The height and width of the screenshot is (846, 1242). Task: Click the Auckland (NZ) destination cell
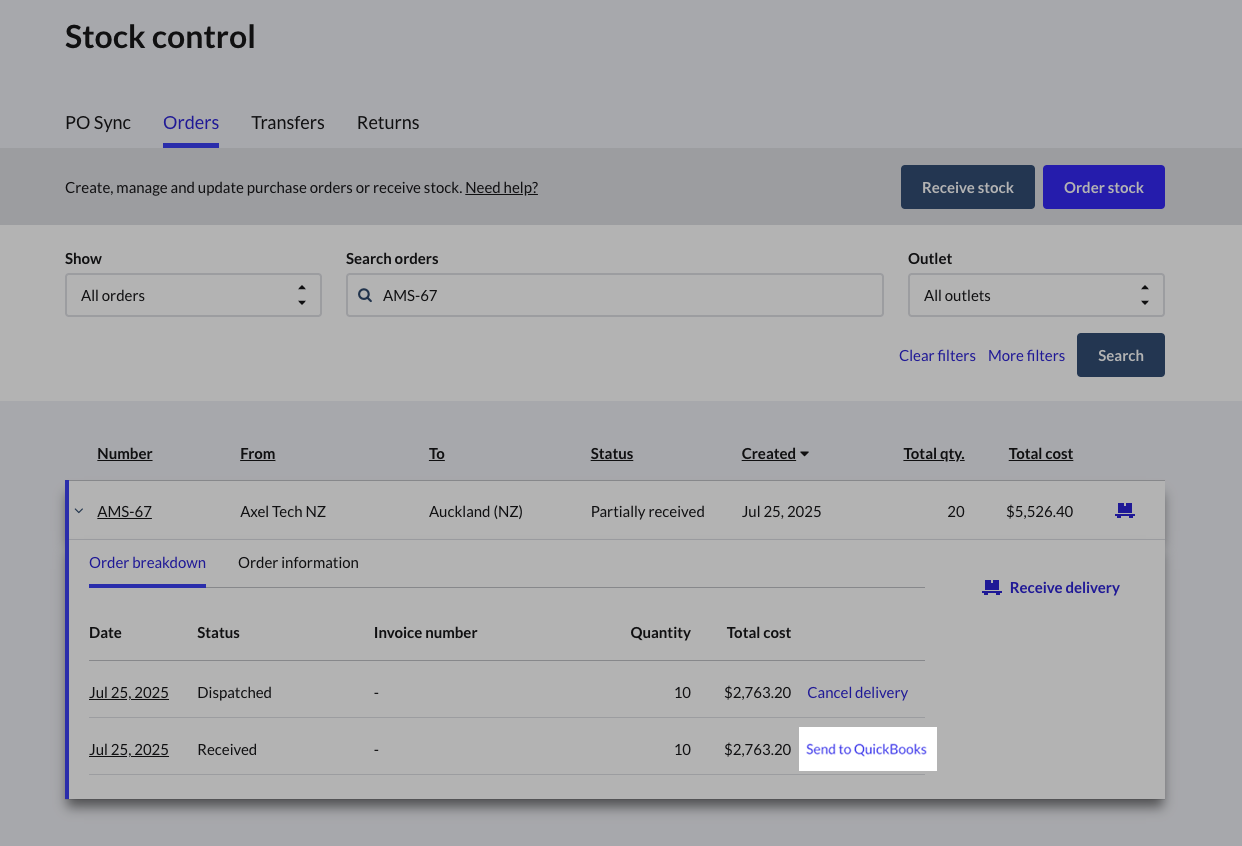[476, 511]
